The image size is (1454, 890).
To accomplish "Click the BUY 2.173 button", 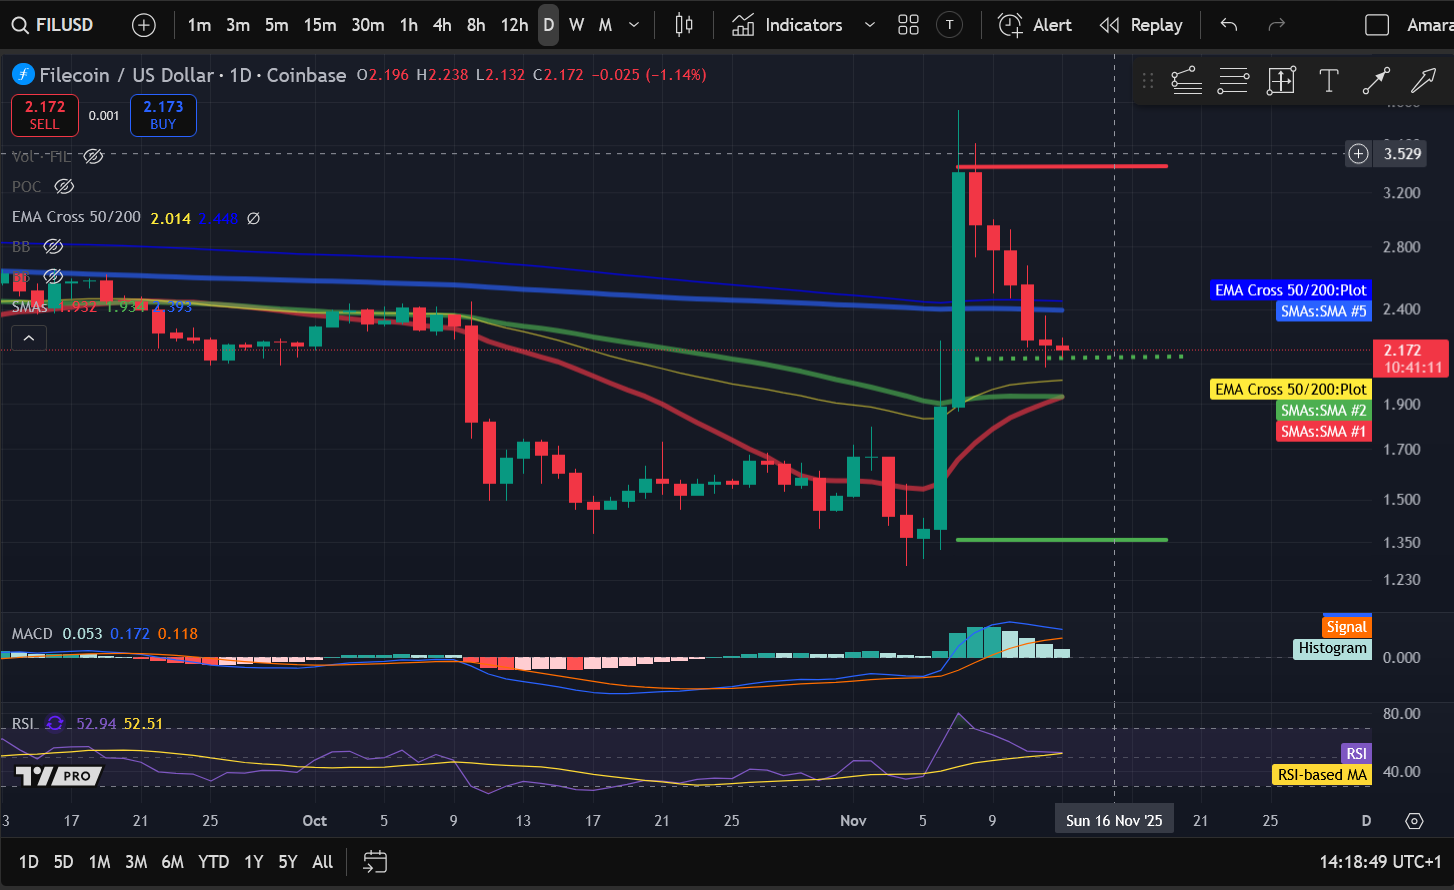I will 163,115.
